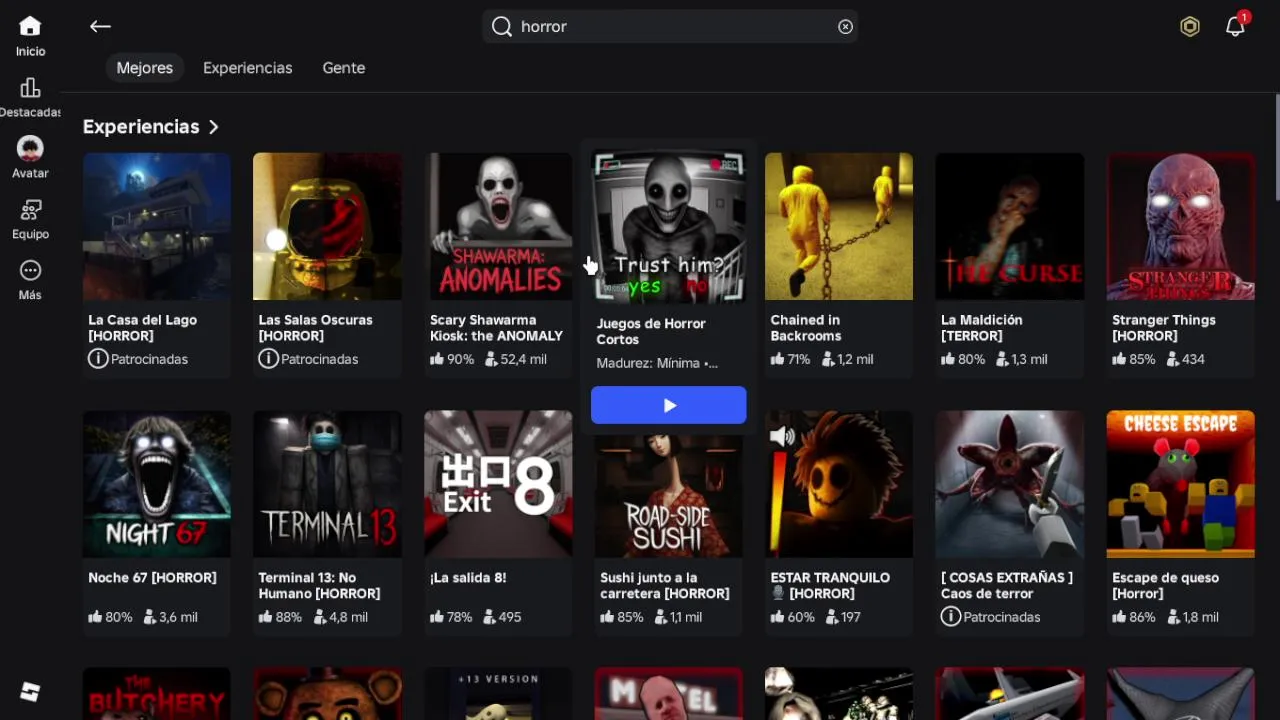Image resolution: width=1280 pixels, height=720 pixels.
Task: Play Juegos de Horror Cortos
Action: (x=669, y=405)
